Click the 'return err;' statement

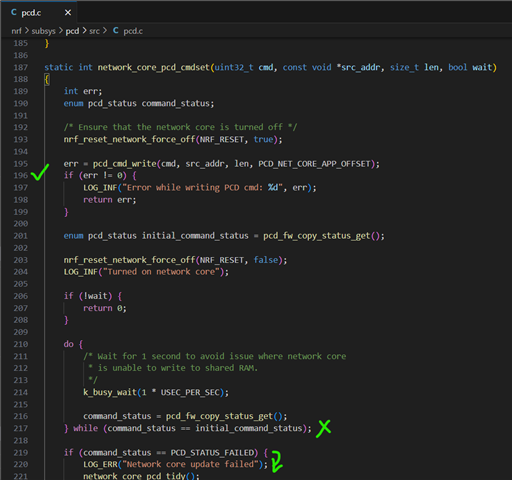point(110,200)
